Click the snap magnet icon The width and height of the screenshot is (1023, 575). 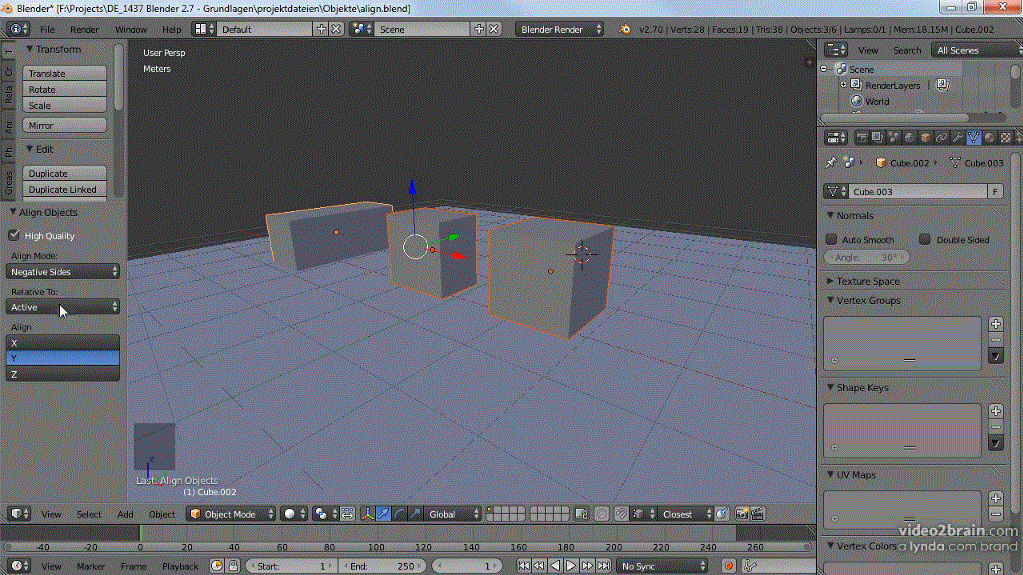point(621,514)
